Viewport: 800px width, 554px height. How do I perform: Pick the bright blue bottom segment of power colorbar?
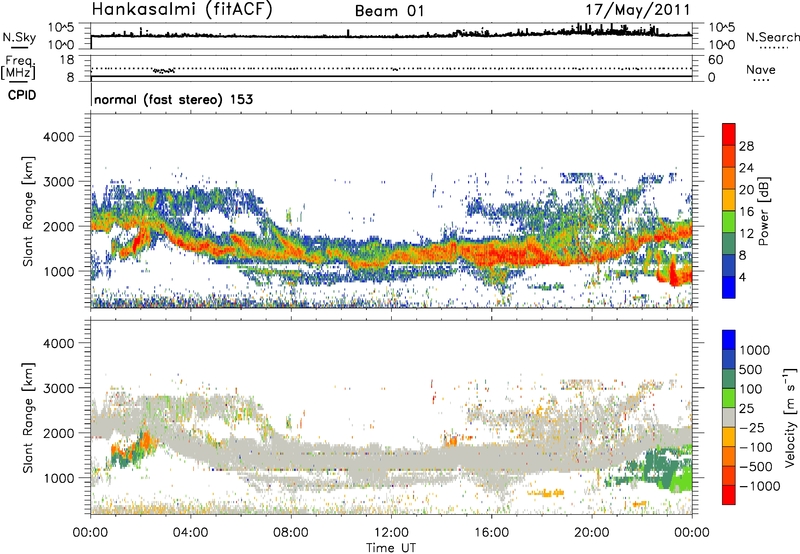[x=729, y=287]
